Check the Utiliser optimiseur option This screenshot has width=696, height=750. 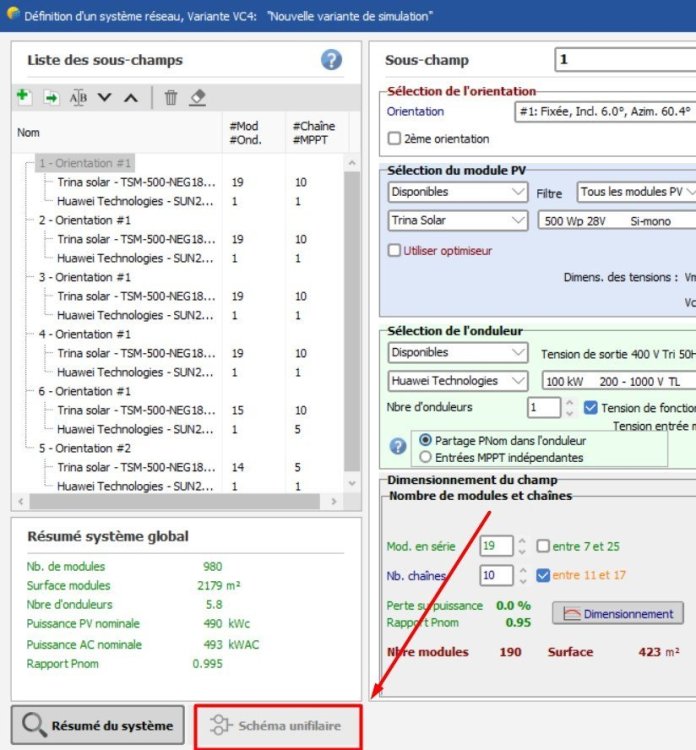[394, 250]
